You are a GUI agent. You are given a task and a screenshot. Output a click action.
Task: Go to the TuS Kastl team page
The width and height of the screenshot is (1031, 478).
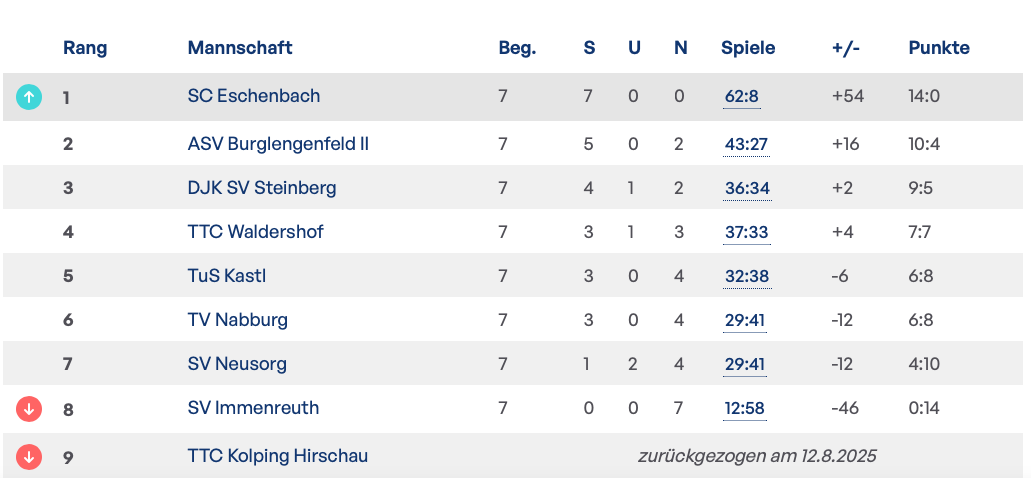pyautogui.click(x=227, y=276)
